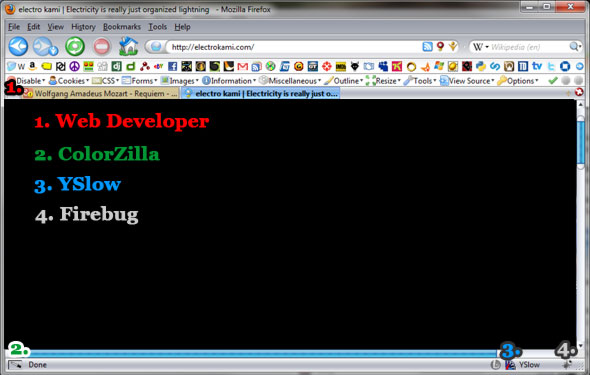Open the pink 'K' bookmark icon
The width and height of the screenshot is (590, 375).
tap(397, 67)
